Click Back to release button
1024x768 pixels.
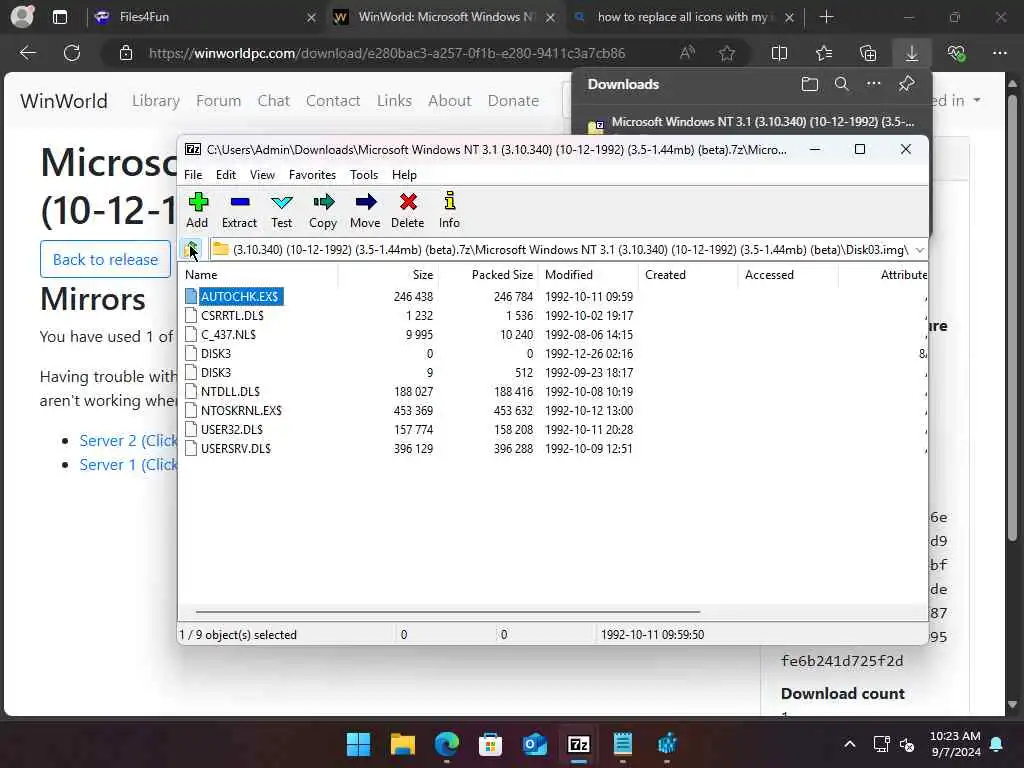coord(105,259)
